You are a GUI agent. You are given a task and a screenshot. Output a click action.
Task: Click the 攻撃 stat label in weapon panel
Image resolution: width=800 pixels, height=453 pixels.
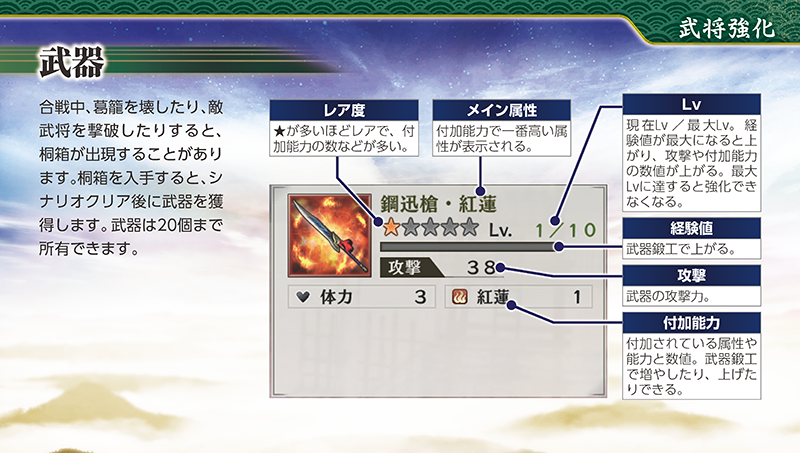tap(405, 267)
